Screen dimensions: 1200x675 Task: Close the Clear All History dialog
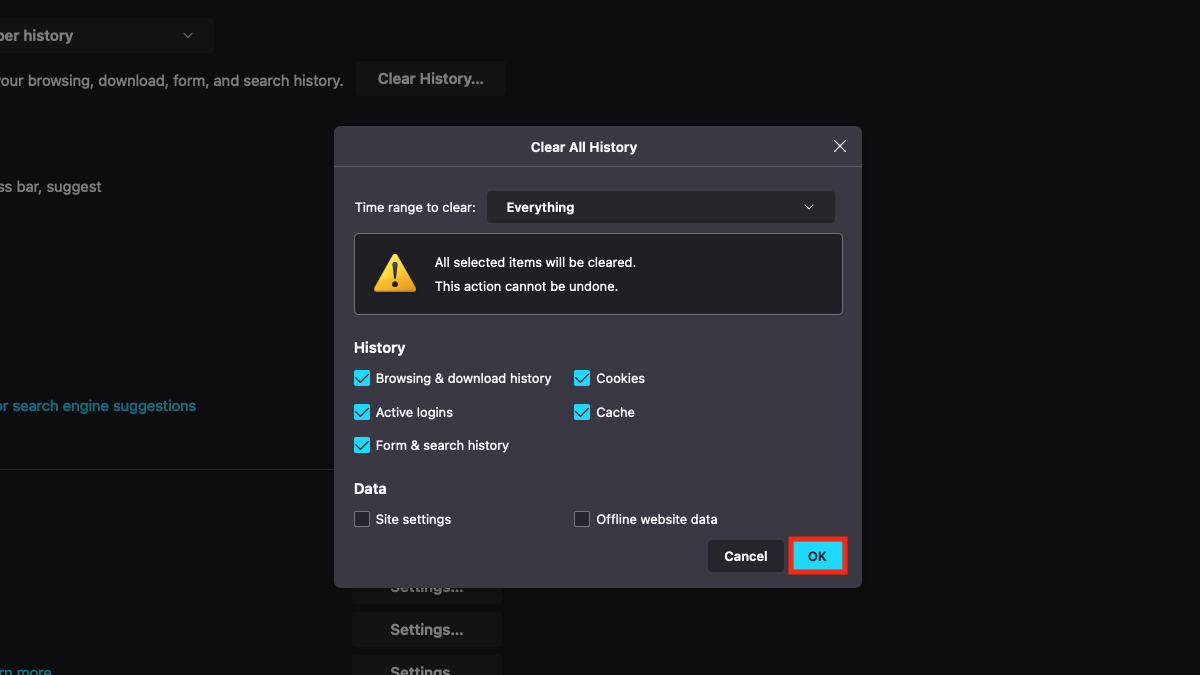[840, 146]
